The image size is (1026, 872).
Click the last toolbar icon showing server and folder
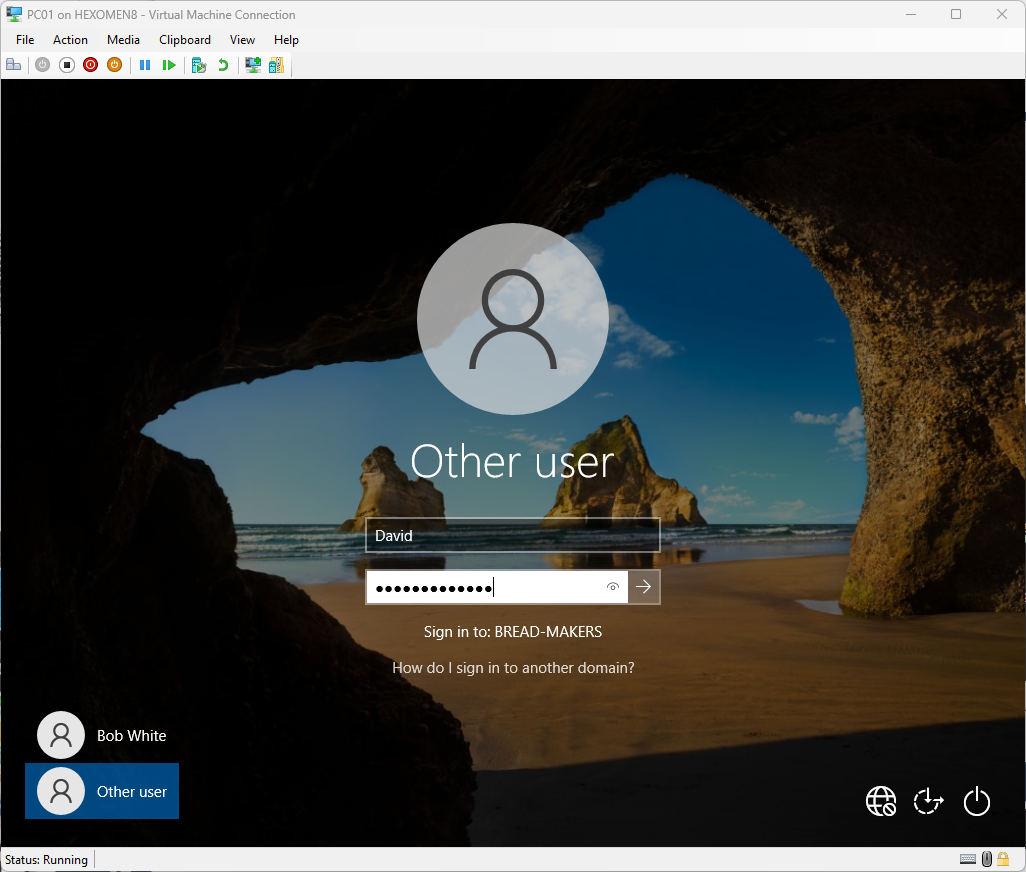coord(276,65)
